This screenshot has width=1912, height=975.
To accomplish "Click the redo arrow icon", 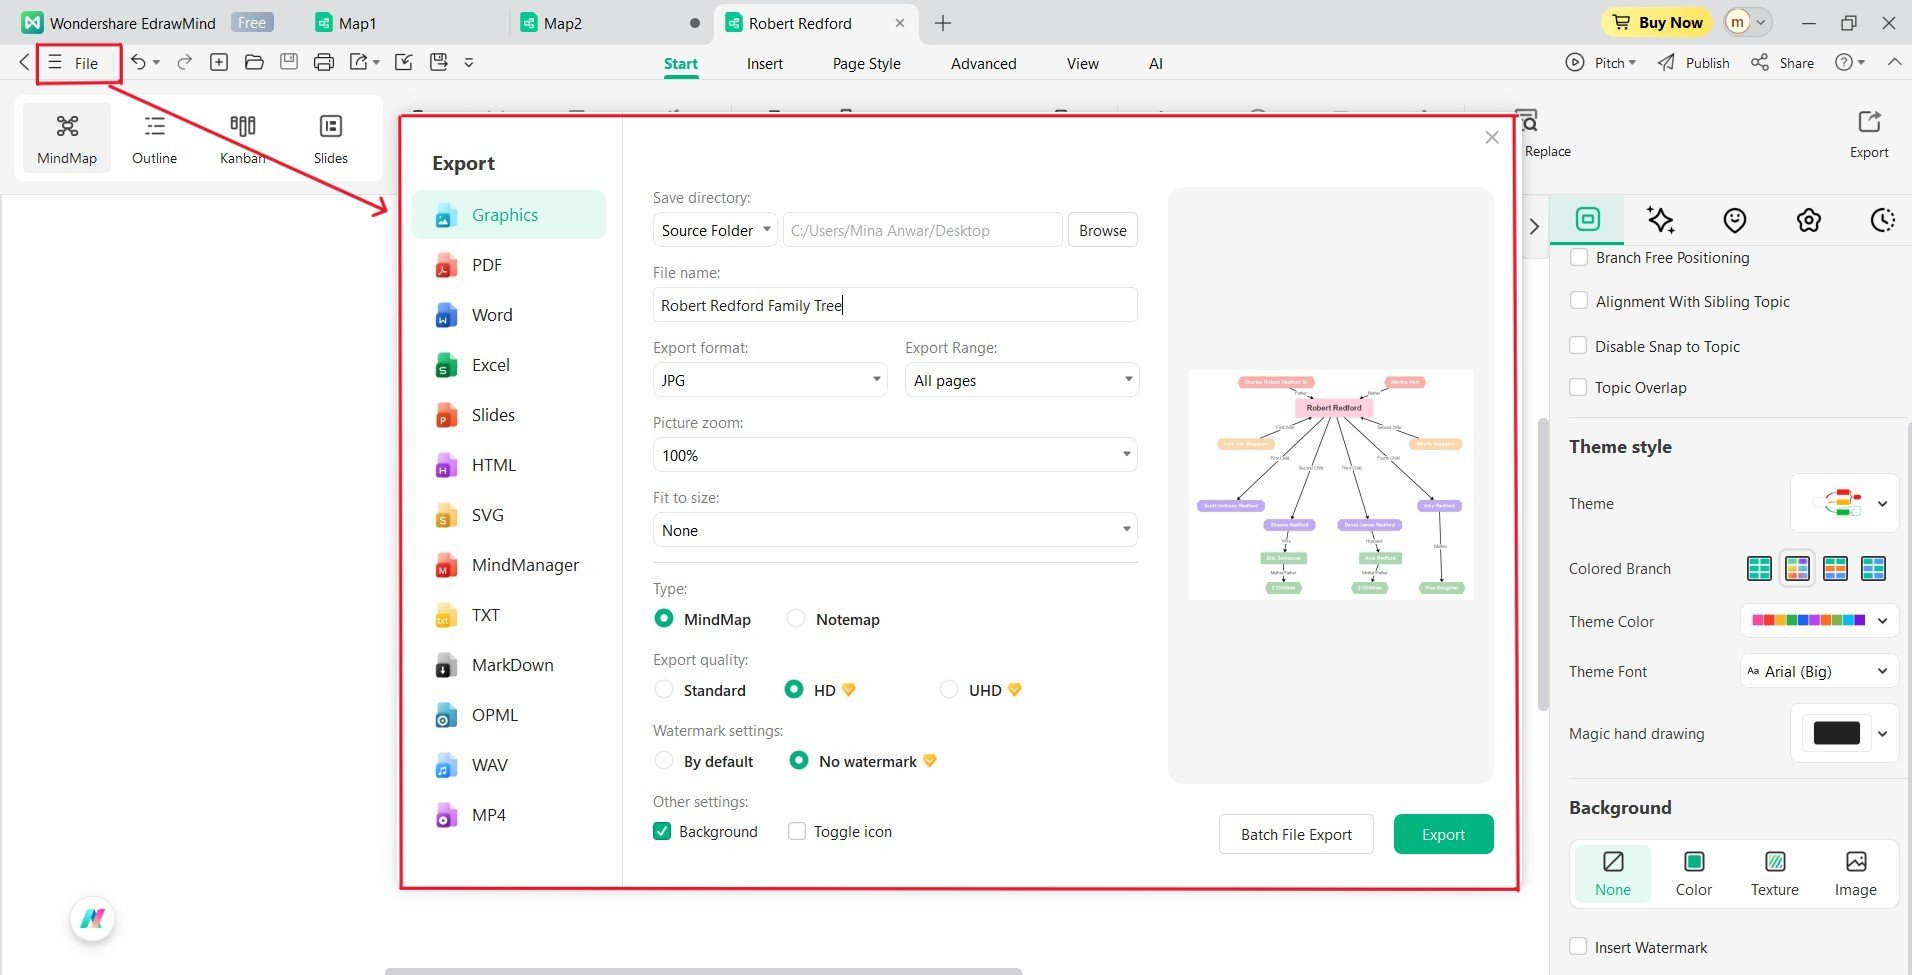I will [x=184, y=62].
